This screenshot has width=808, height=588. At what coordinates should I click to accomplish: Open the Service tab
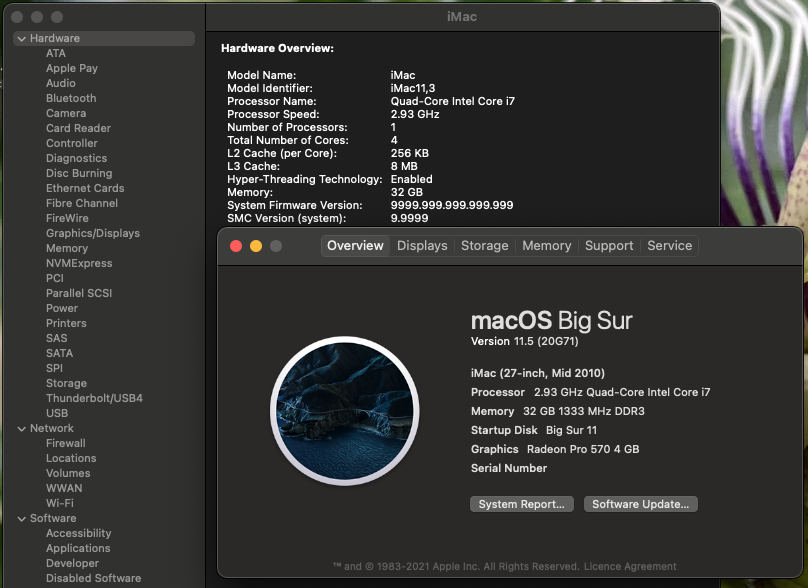coord(669,246)
